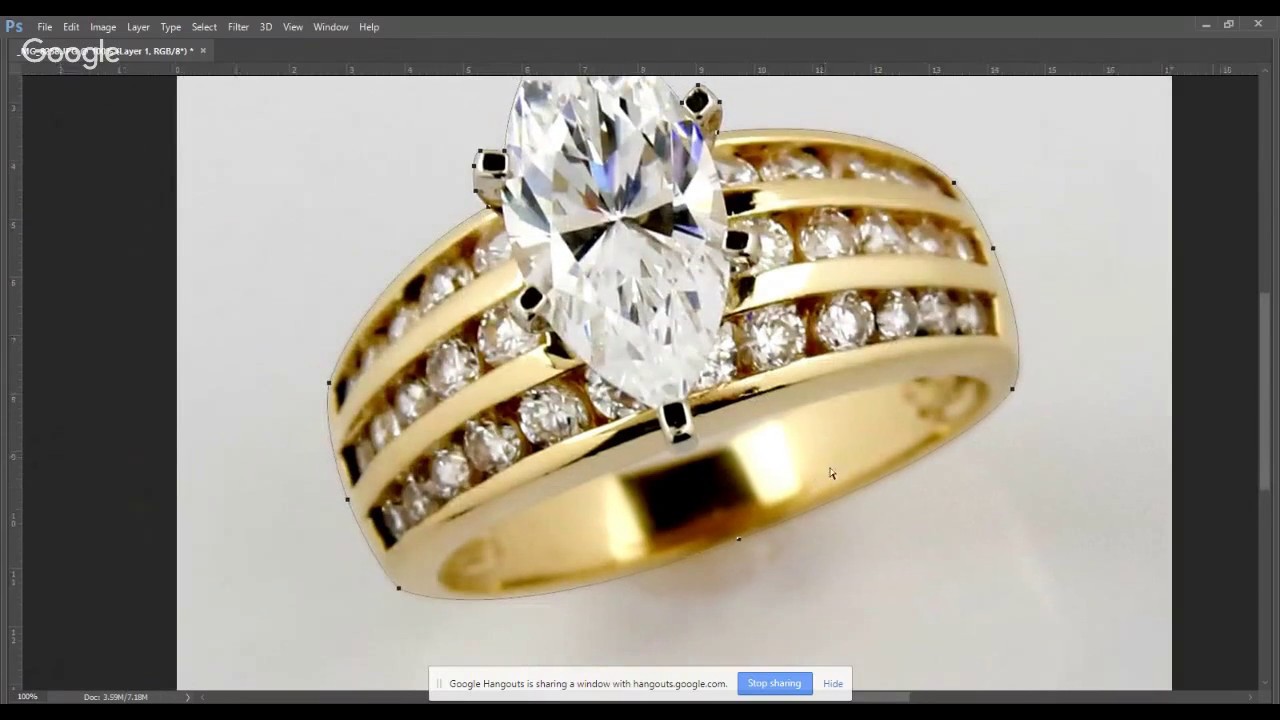The width and height of the screenshot is (1280, 720).
Task: Open the Type menu
Action: coord(171,27)
